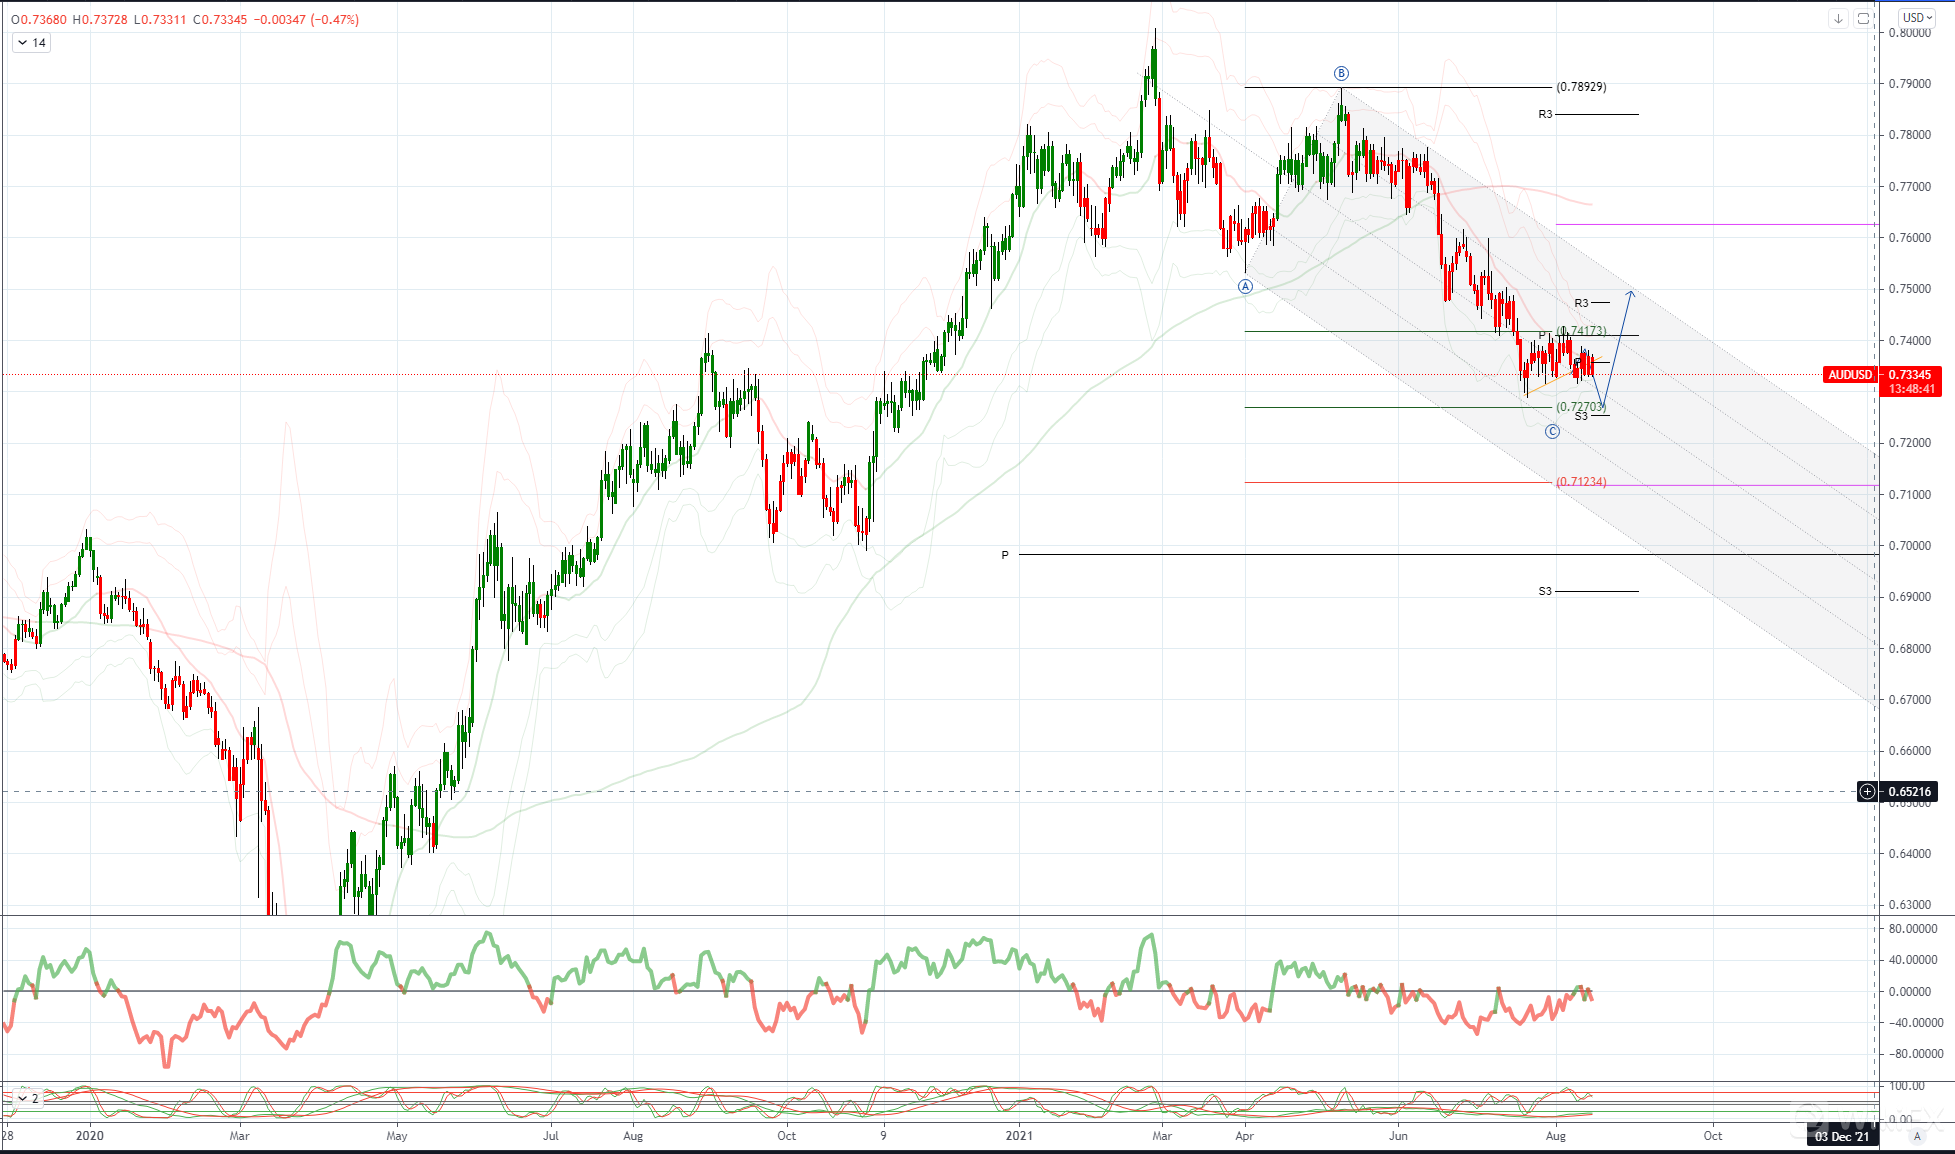Viewport: 1955px width, 1154px height.
Task: Select the red 0.71234 level line label
Action: pyautogui.click(x=1581, y=482)
